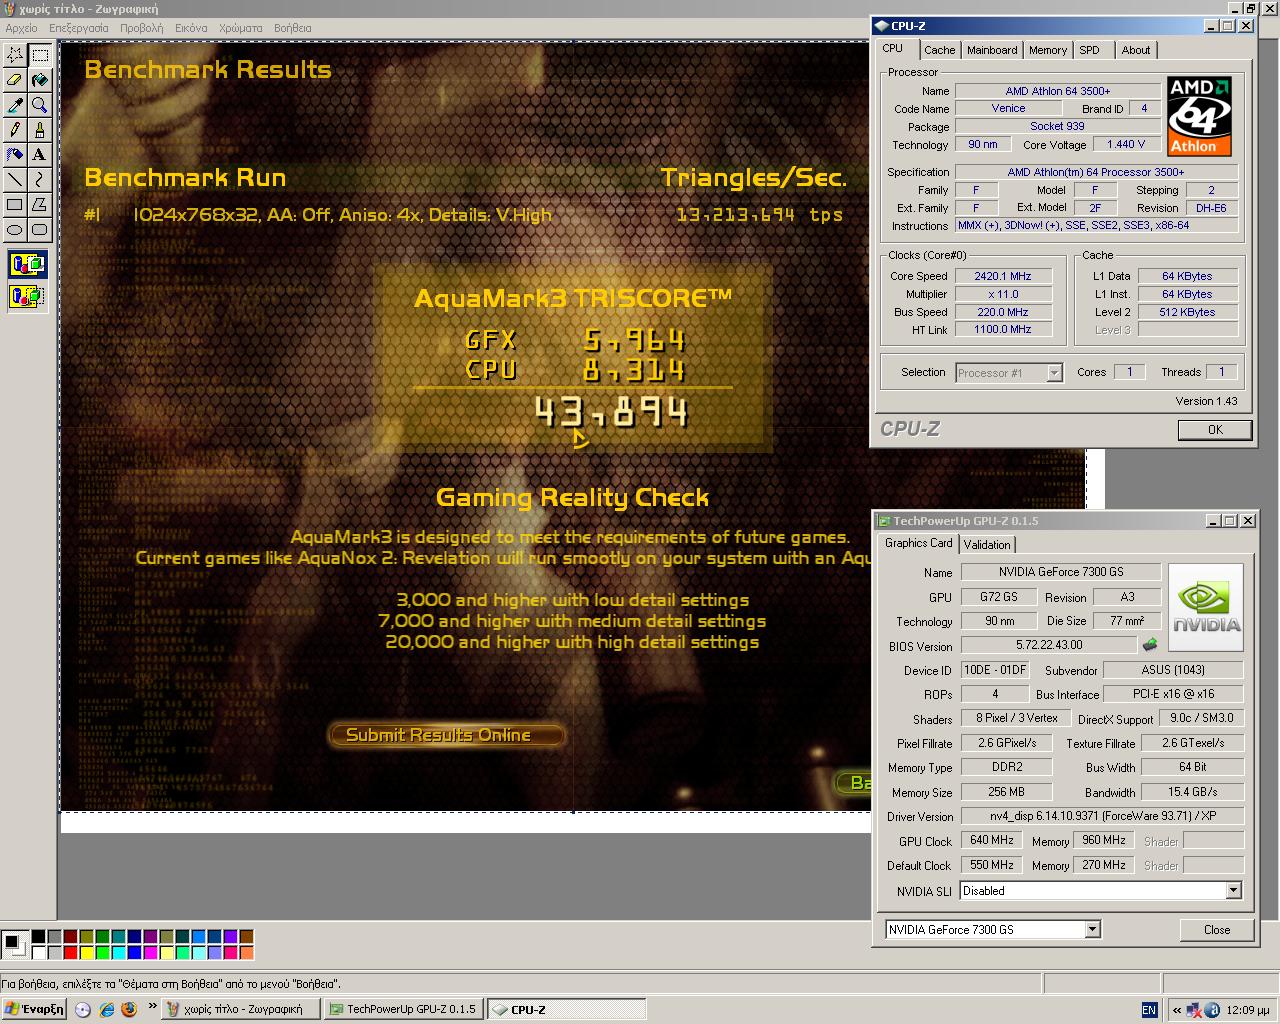Switch to the About tab in CPU-Z
The width and height of the screenshot is (1280, 1024).
[x=1135, y=50]
